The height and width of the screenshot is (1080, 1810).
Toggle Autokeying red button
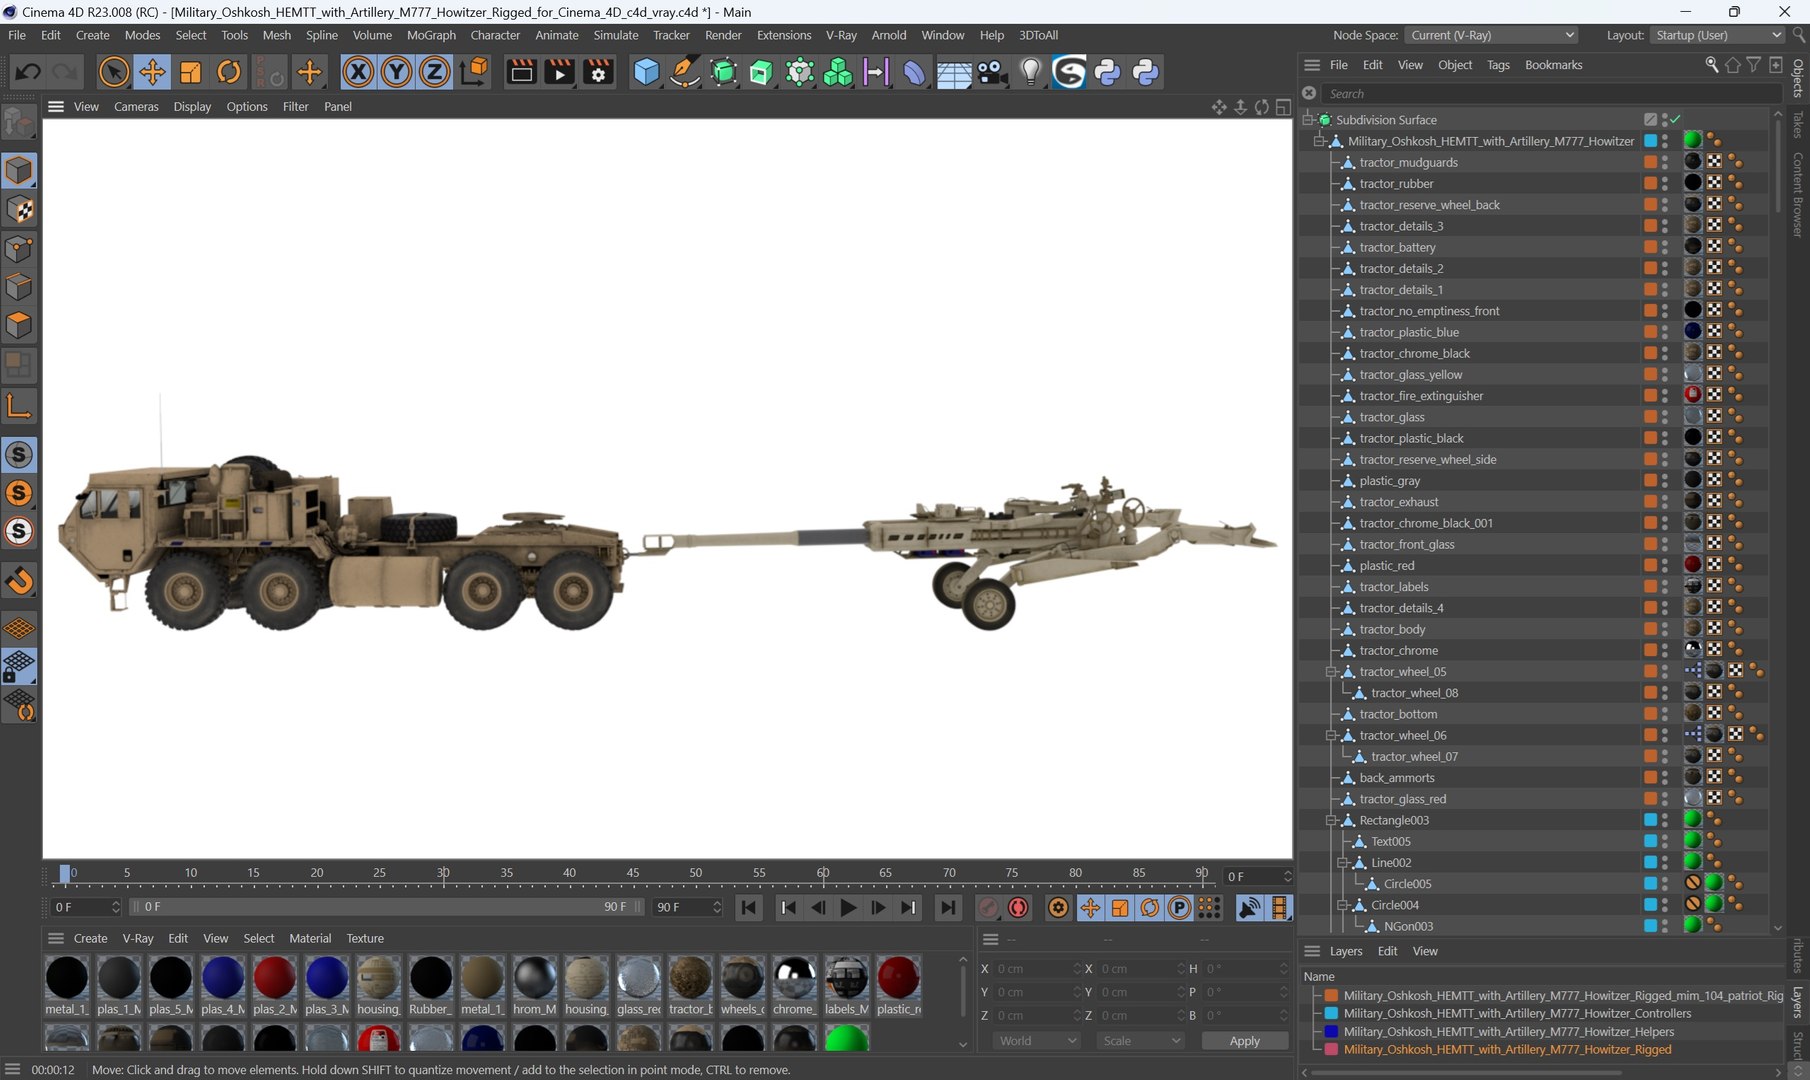pos(1018,907)
